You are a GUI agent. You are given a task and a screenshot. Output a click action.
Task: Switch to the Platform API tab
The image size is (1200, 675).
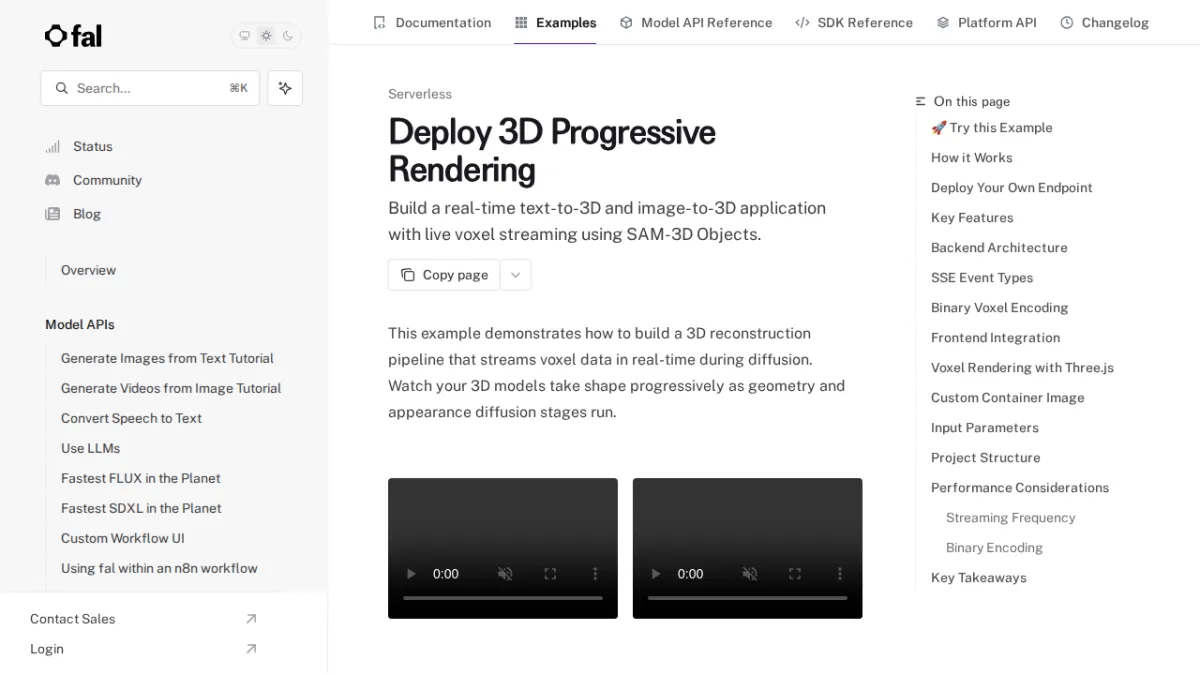(987, 22)
